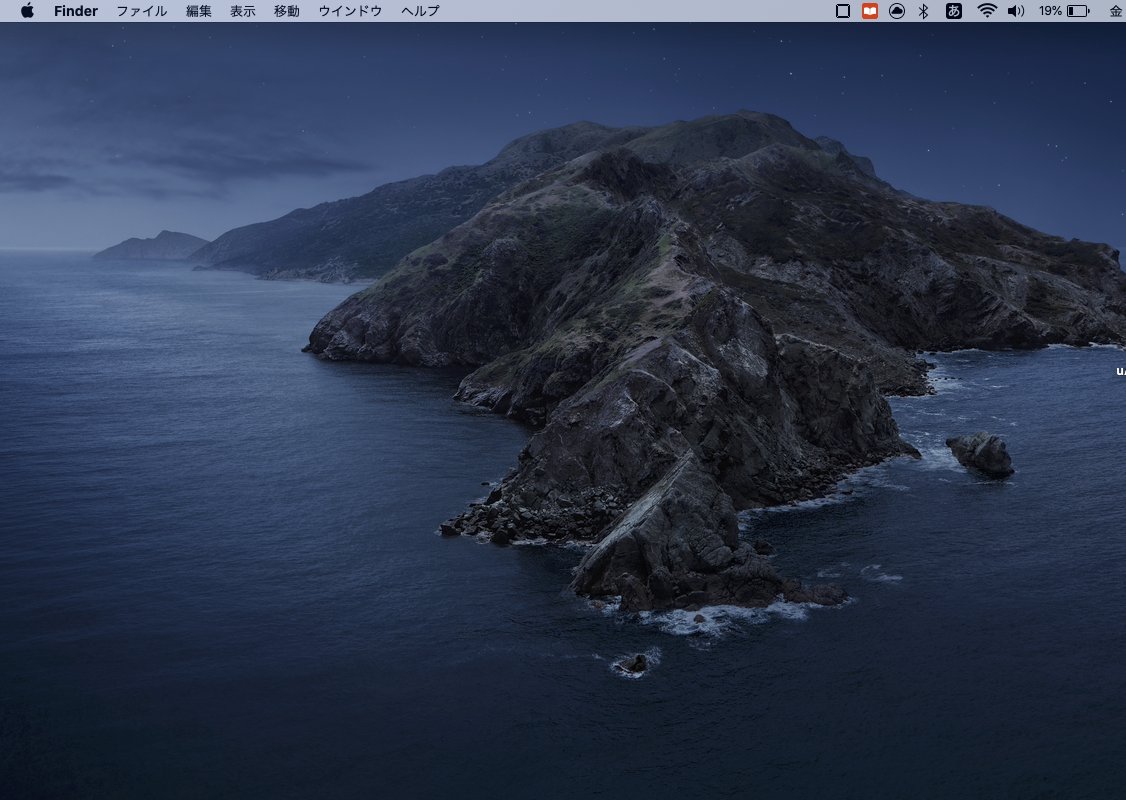The width and height of the screenshot is (1126, 800).
Task: Open the volume control menu
Action: [x=1016, y=11]
